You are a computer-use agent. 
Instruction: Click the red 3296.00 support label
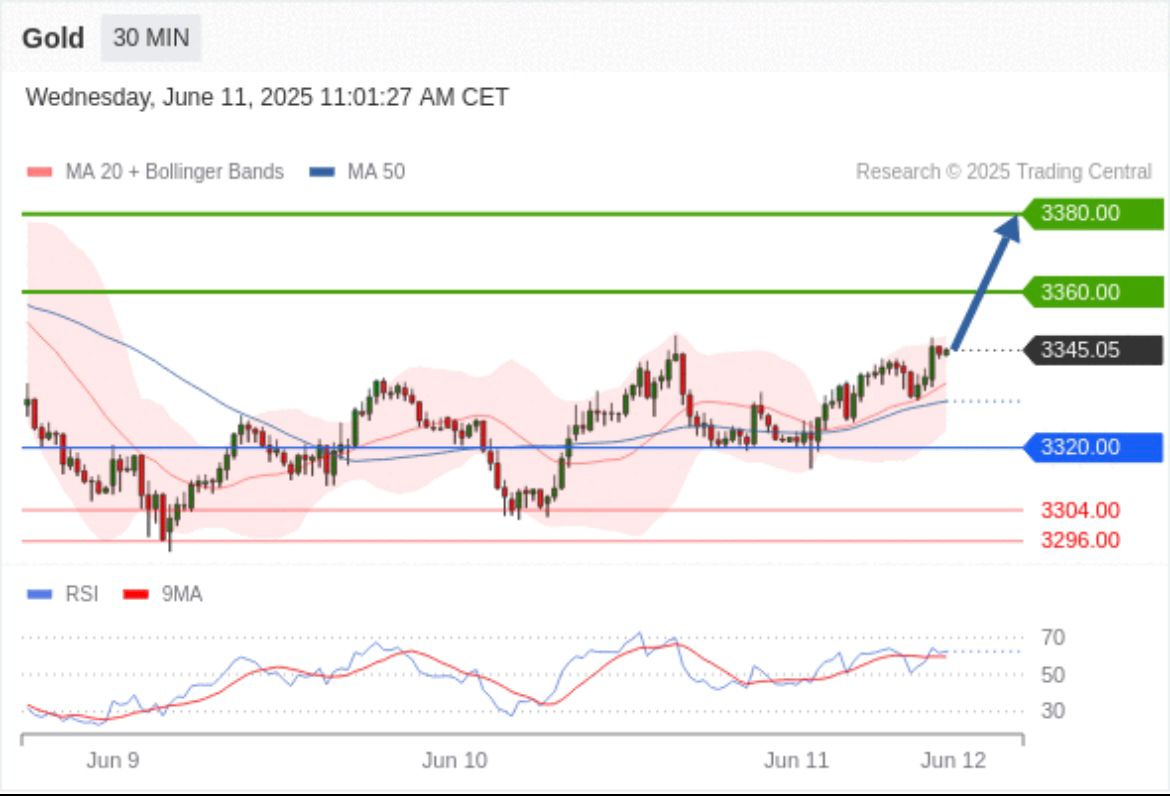coord(1080,540)
